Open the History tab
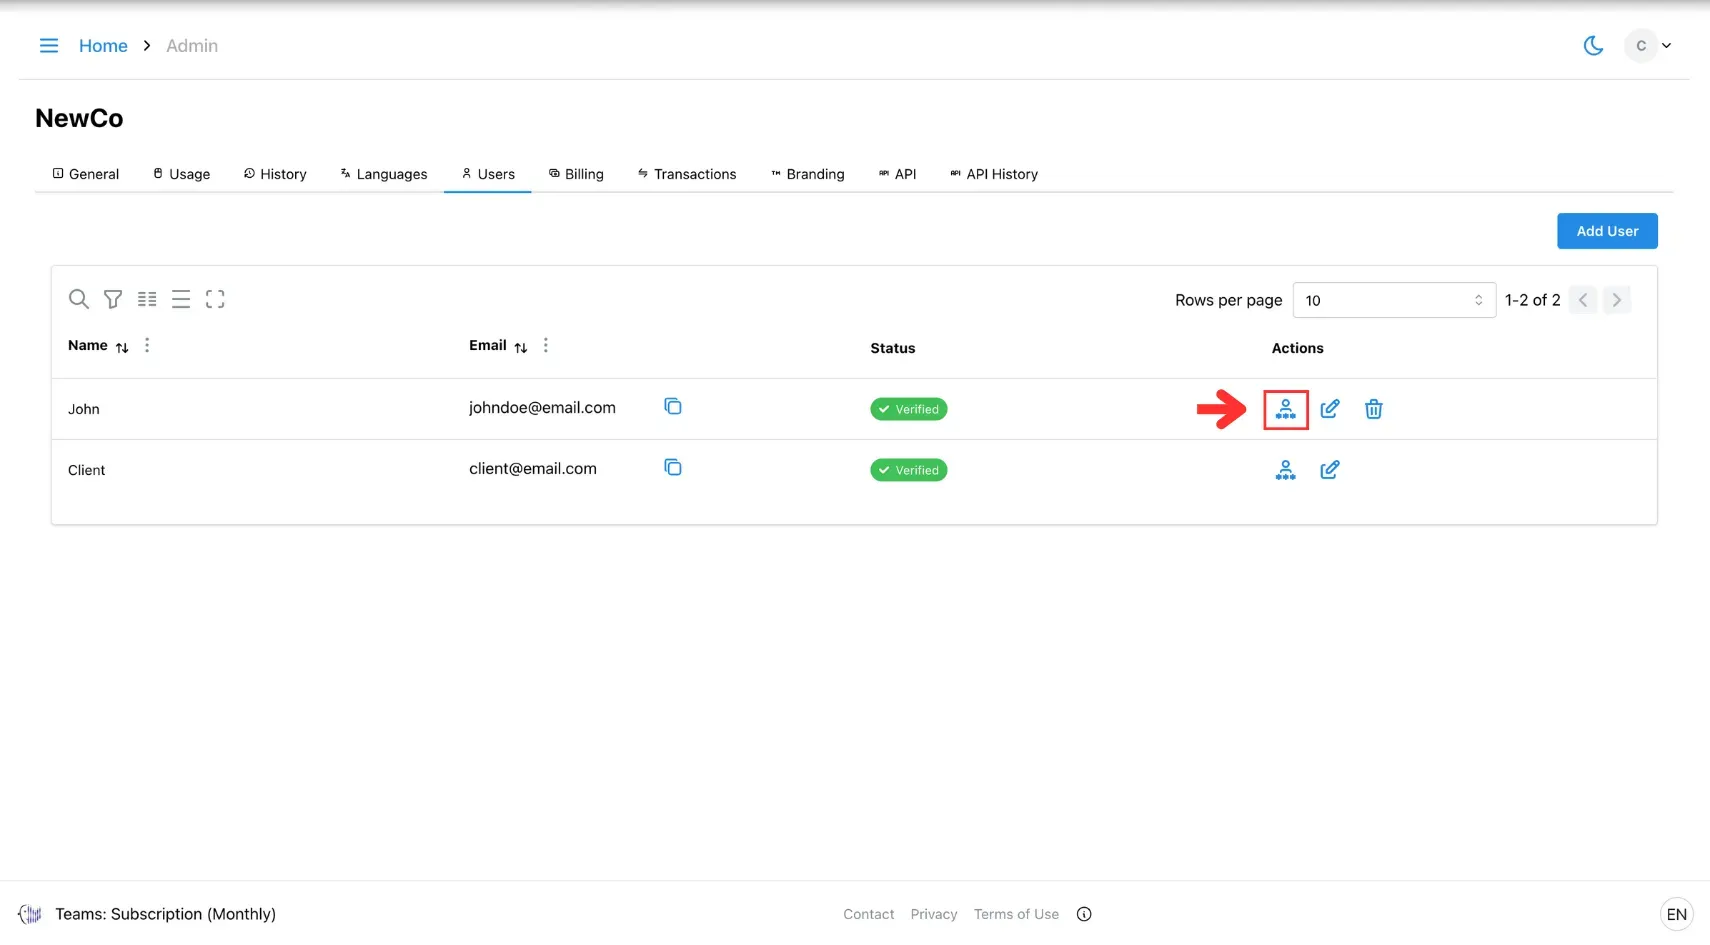The height and width of the screenshot is (945, 1710). point(275,174)
